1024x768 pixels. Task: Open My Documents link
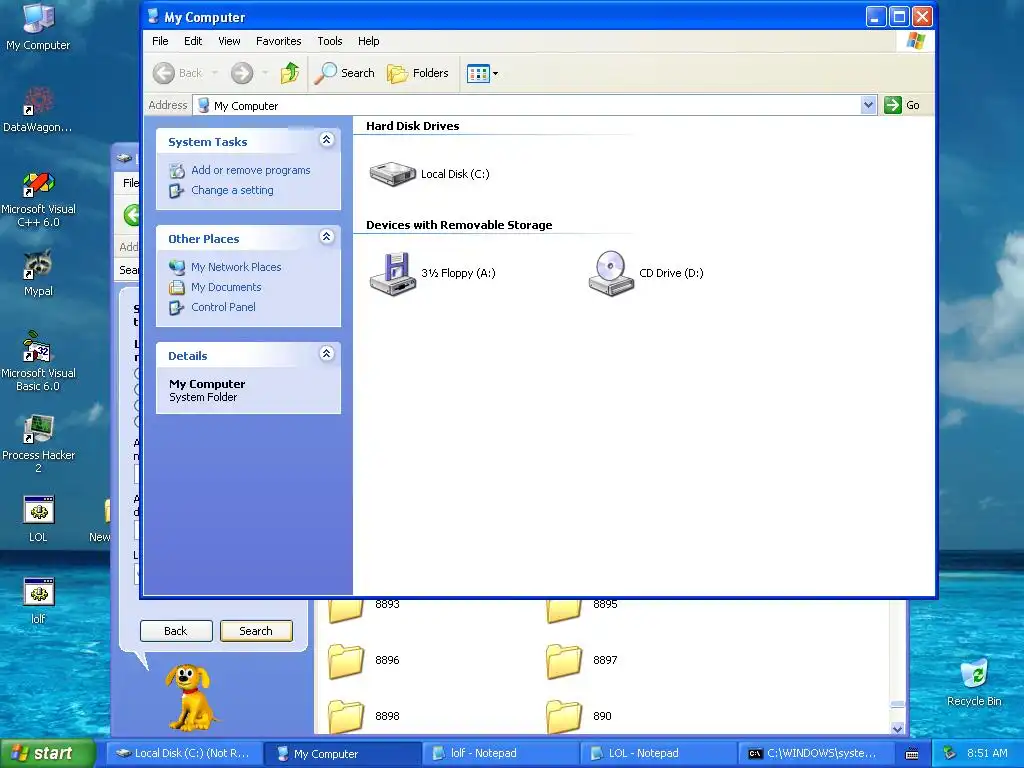226,287
